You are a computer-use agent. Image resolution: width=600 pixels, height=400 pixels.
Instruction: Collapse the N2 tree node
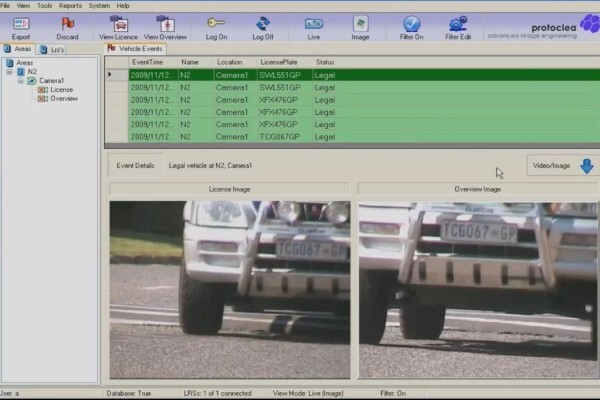pyautogui.click(x=9, y=72)
